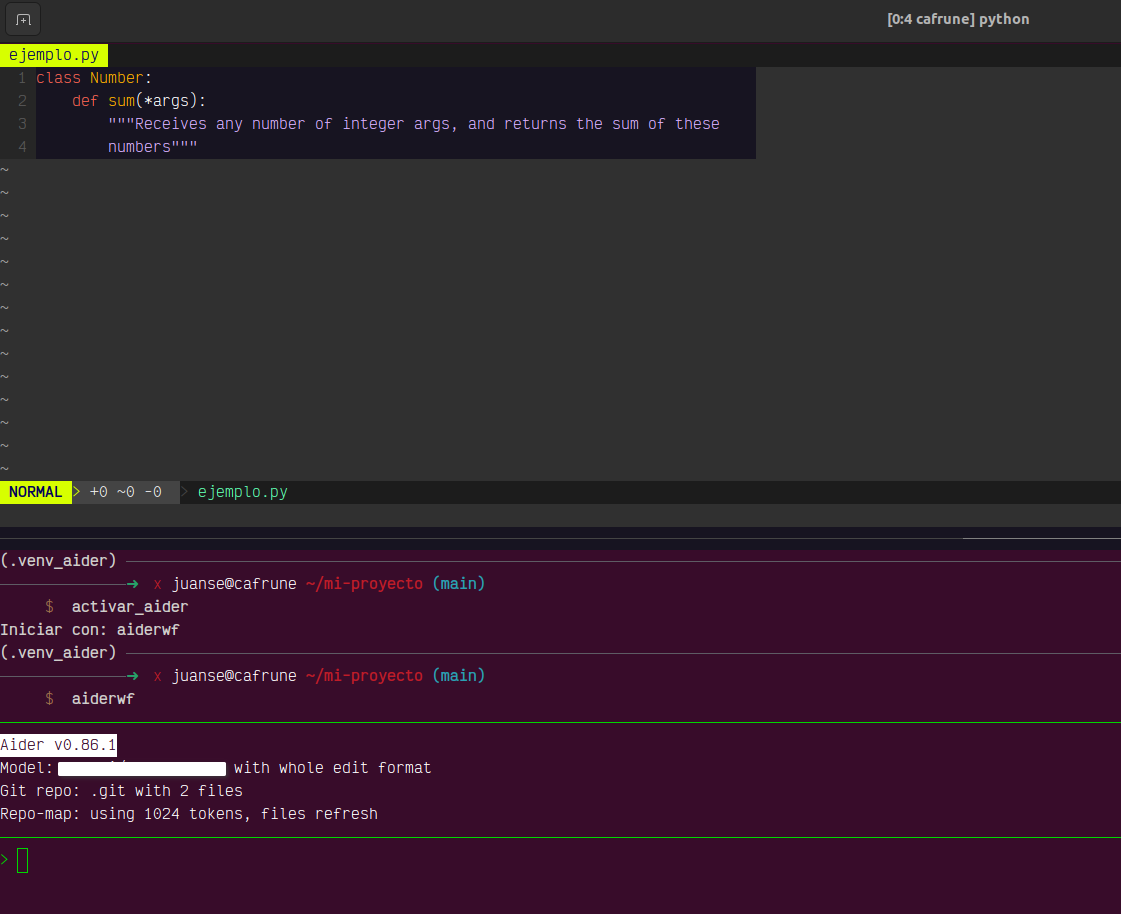This screenshot has height=914, width=1121.
Task: Place cursor on the def sum(*args) line
Action: pos(138,101)
